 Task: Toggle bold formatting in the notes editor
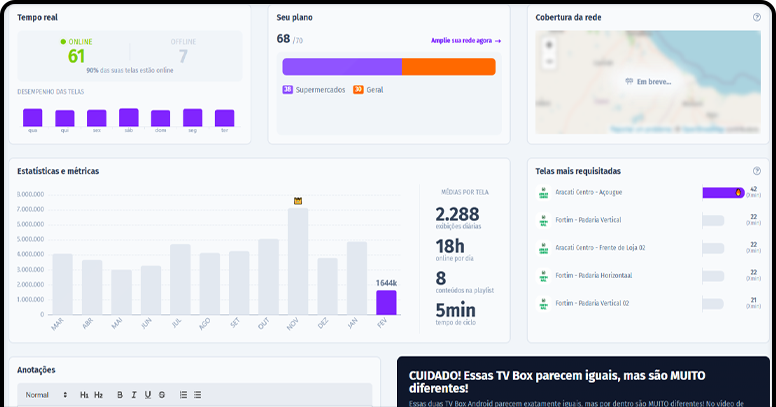119,395
